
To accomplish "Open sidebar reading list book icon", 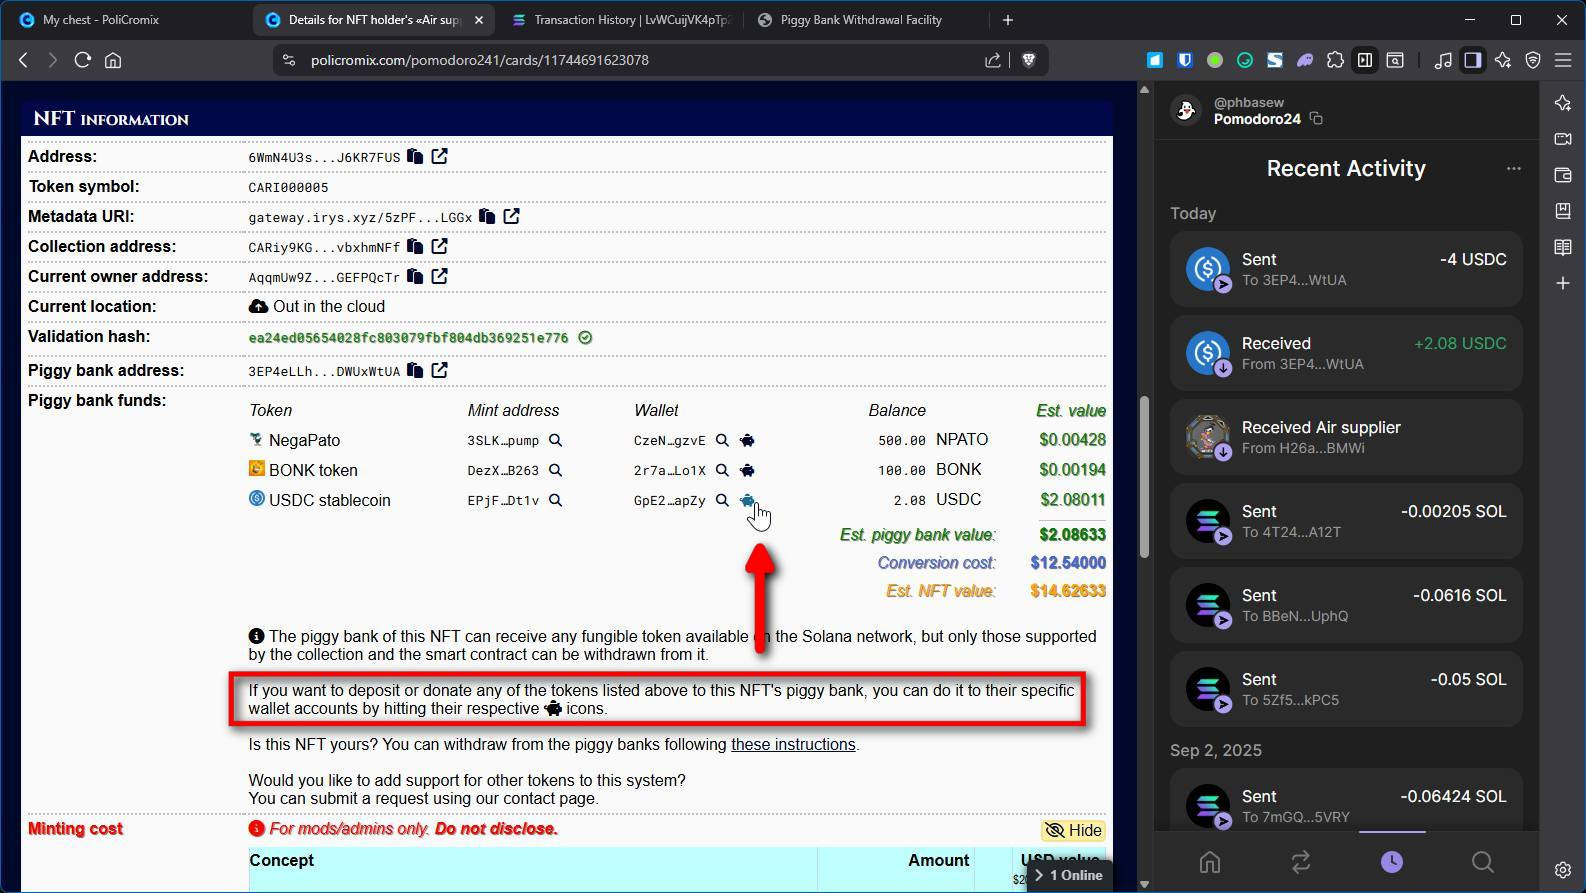I will point(1563,247).
